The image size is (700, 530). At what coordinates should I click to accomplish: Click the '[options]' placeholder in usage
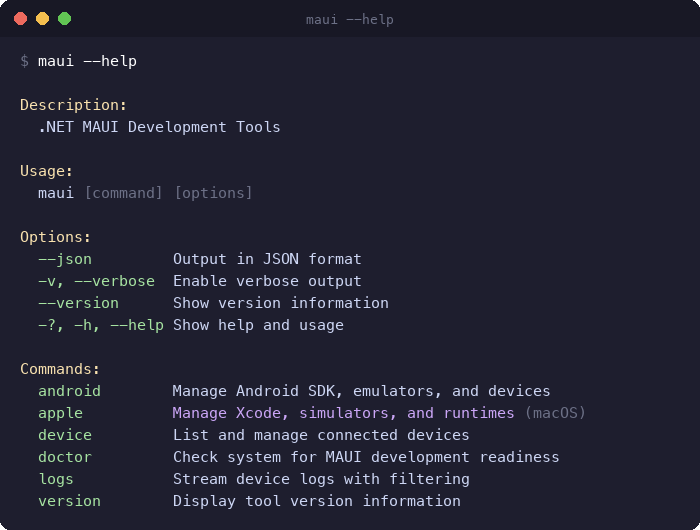(x=213, y=193)
